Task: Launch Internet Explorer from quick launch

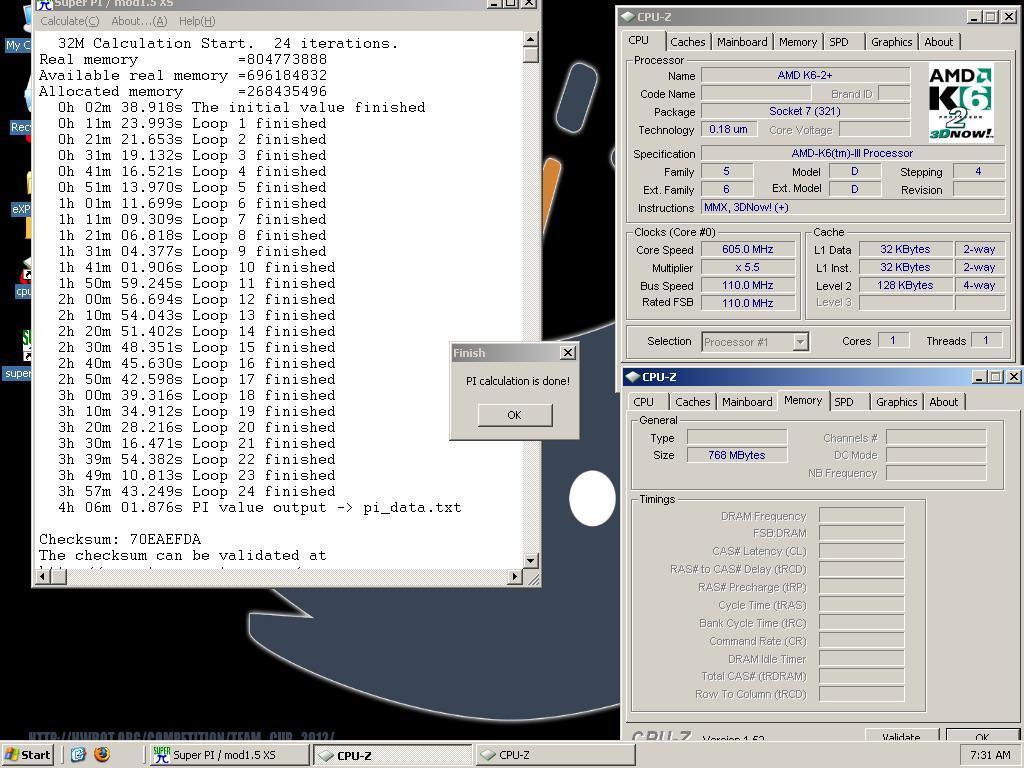Action: 78,755
